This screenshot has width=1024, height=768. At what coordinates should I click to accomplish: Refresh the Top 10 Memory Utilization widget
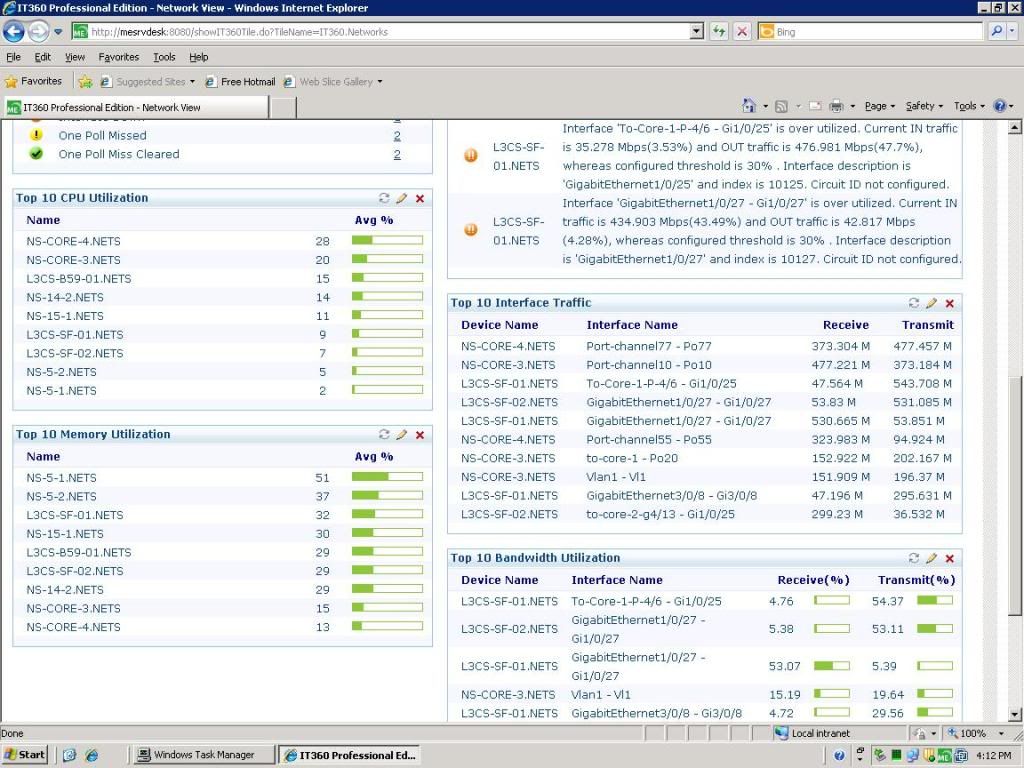[384, 434]
